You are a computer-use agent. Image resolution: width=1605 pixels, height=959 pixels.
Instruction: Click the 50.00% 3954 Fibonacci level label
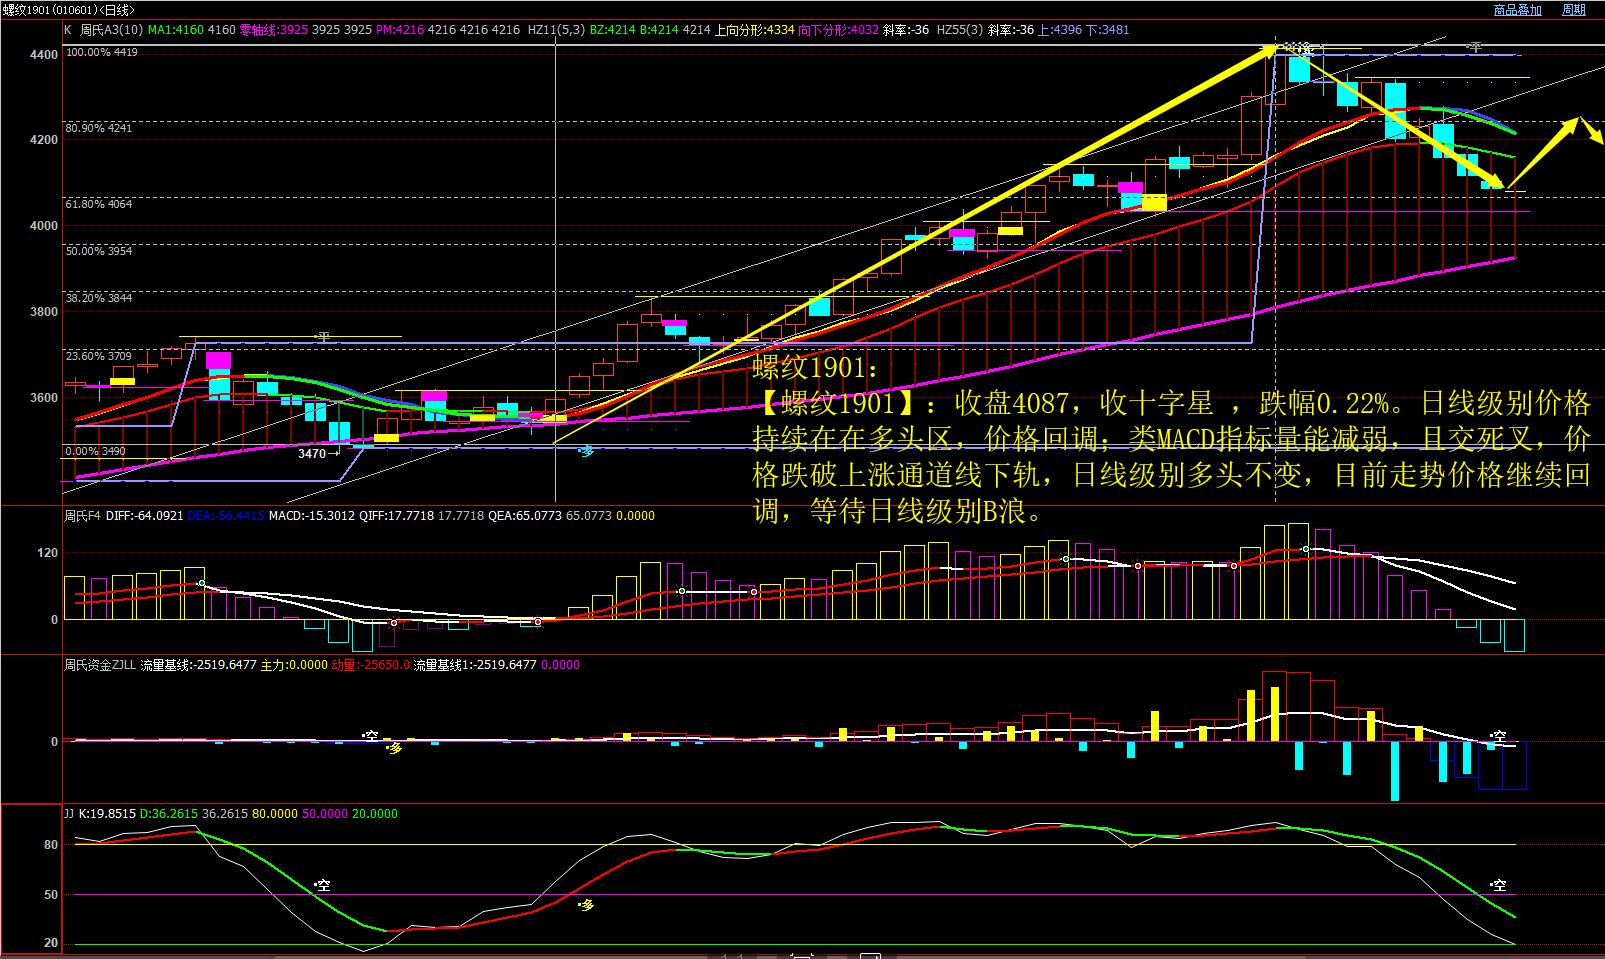(99, 251)
